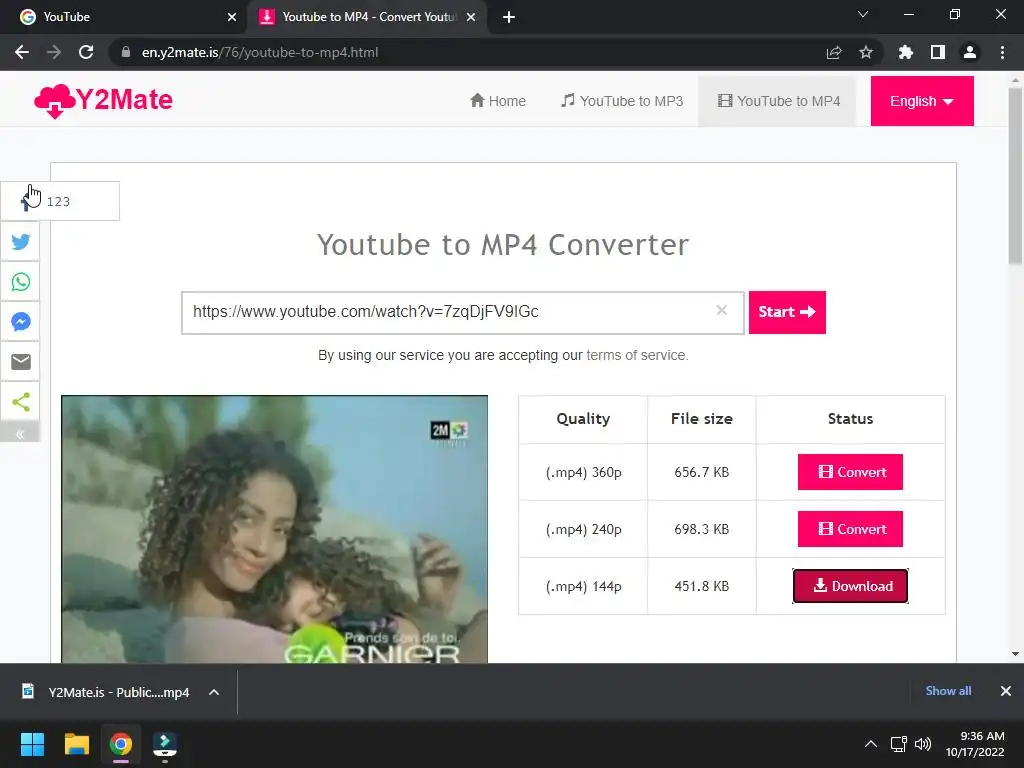Open the green share icon in sidebar
The width and height of the screenshot is (1024, 768).
point(20,401)
